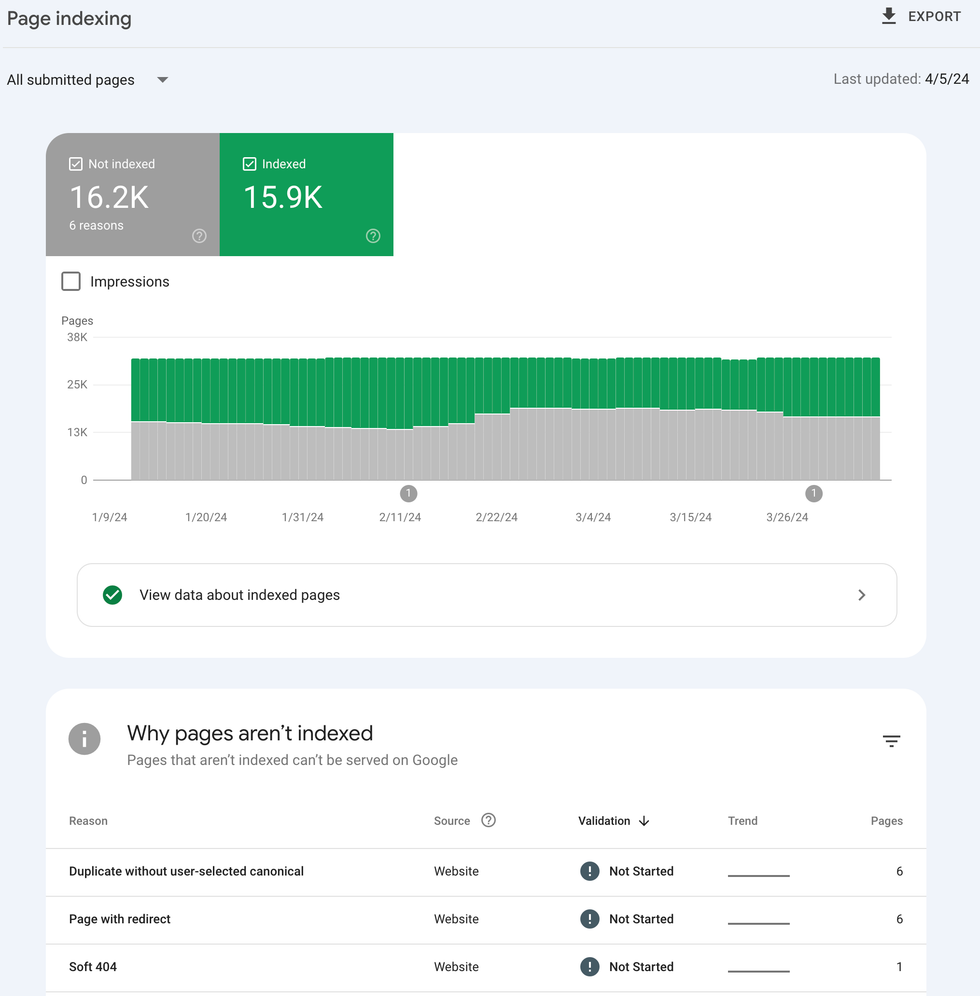This screenshot has width=980, height=996.
Task: Enable the Impressions checkbox
Action: click(x=71, y=281)
